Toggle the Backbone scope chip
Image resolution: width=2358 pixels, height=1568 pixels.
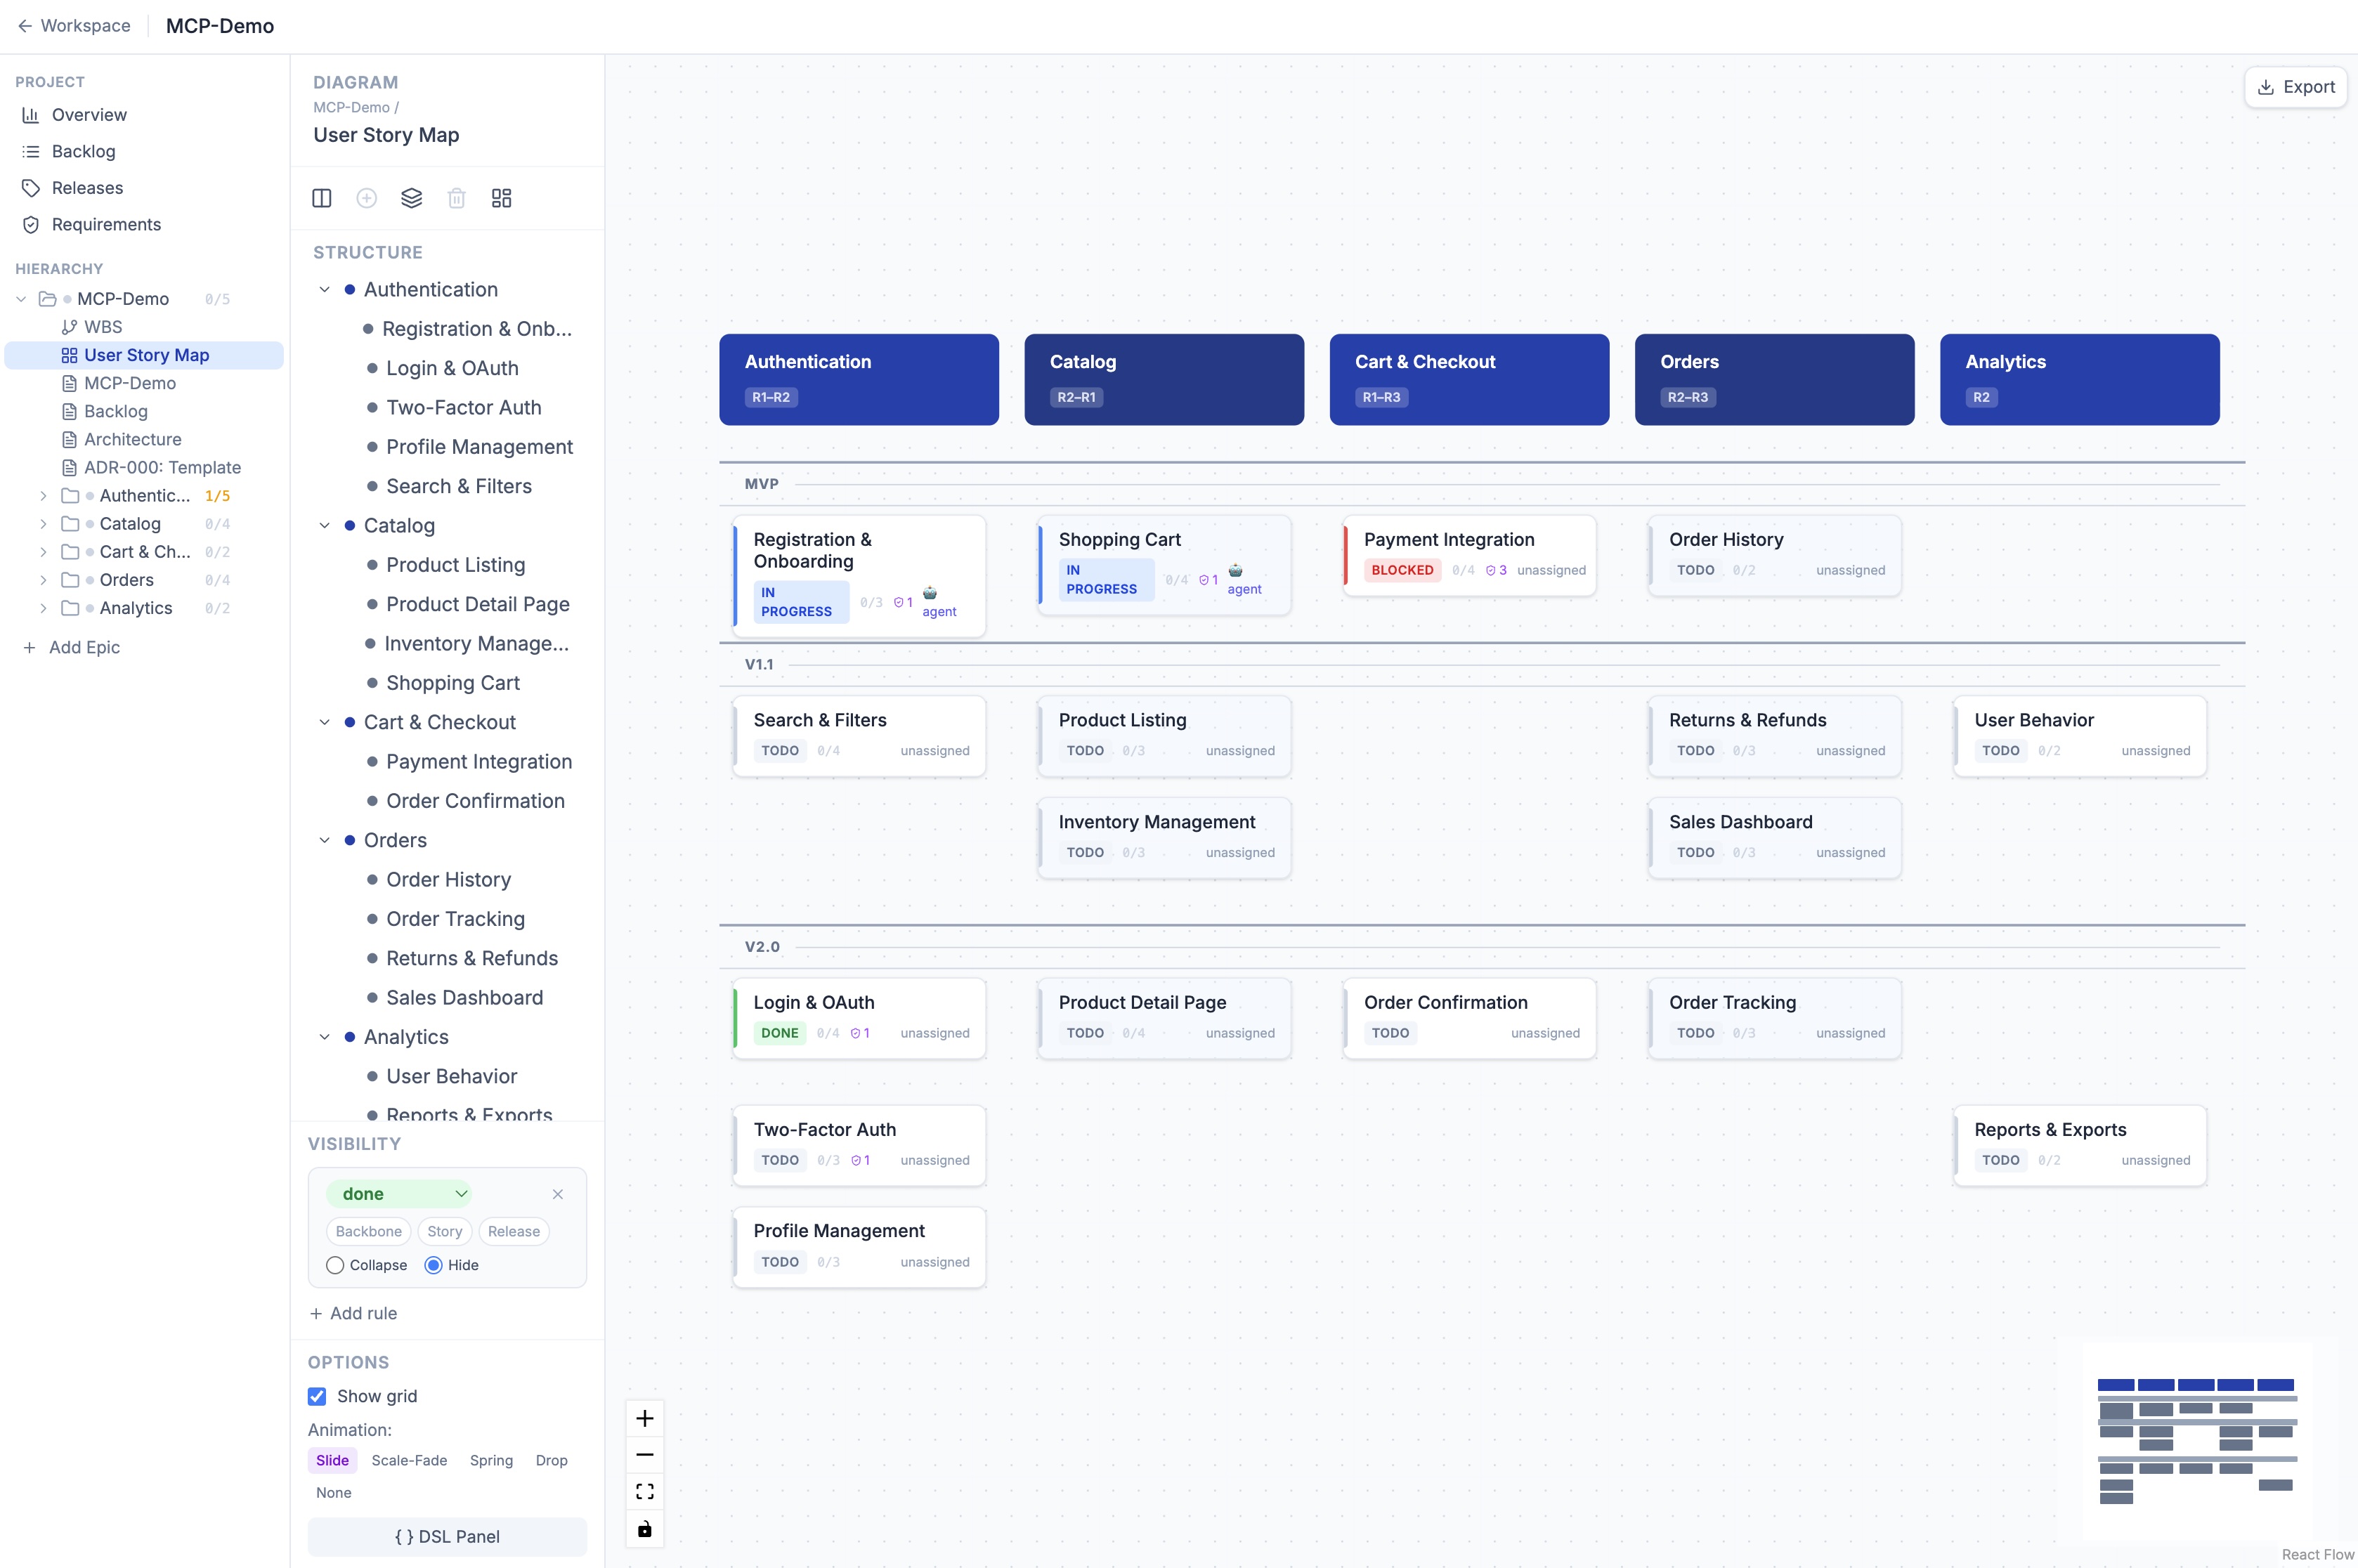click(x=368, y=1231)
